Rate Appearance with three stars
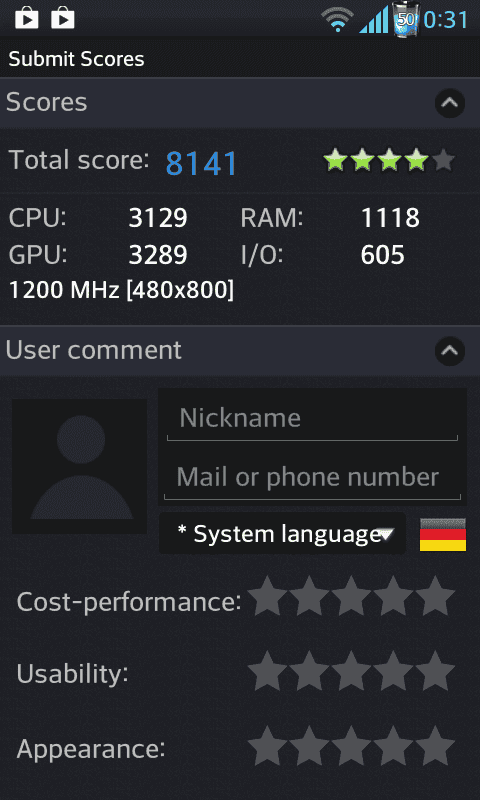The height and width of the screenshot is (800, 480). click(351, 746)
